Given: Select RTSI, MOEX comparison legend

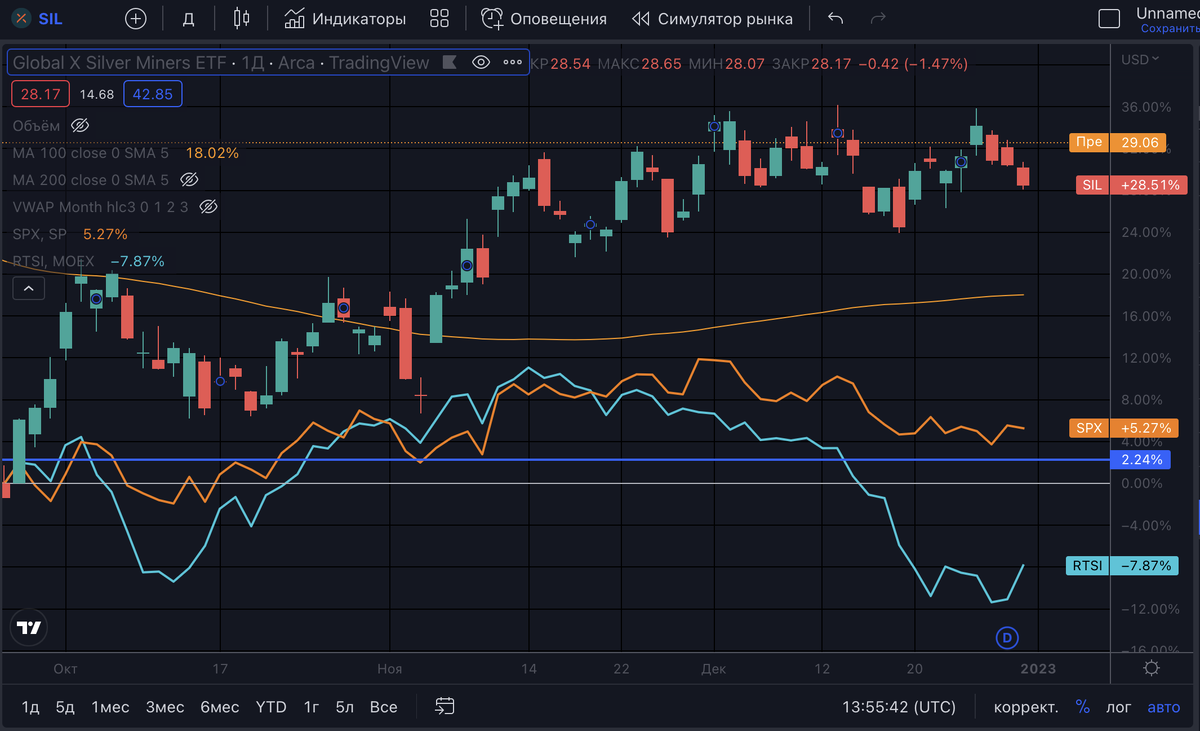Looking at the screenshot, I should click(53, 261).
